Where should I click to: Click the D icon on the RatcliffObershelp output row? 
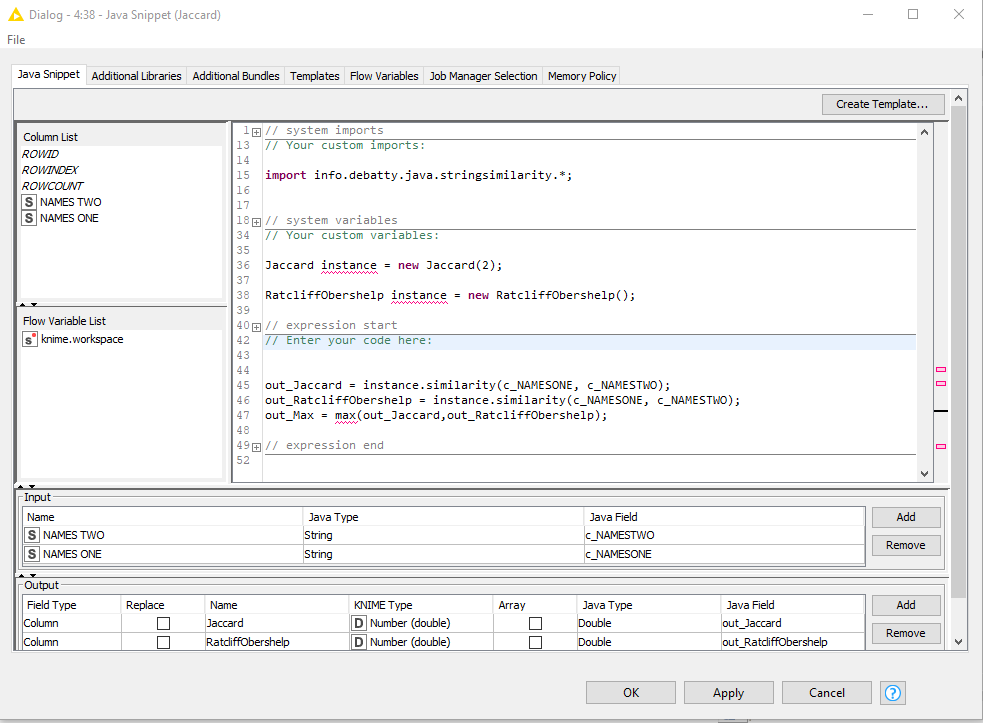pos(358,641)
